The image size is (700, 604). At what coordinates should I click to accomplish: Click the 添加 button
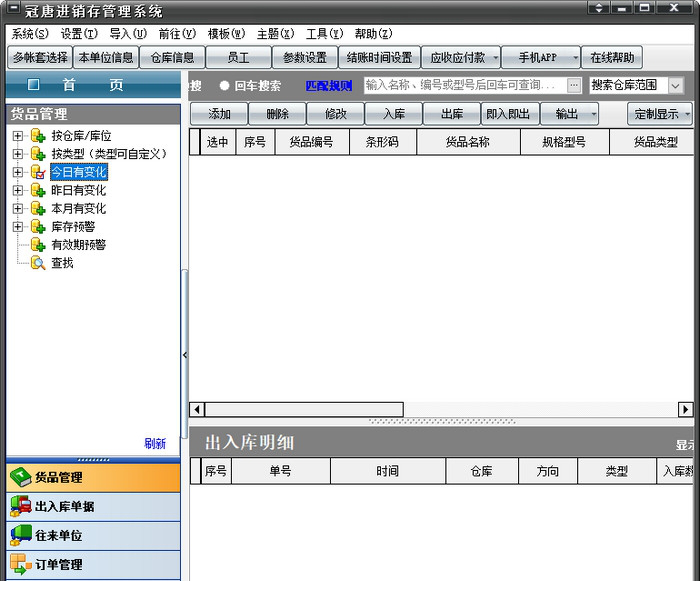[219, 114]
